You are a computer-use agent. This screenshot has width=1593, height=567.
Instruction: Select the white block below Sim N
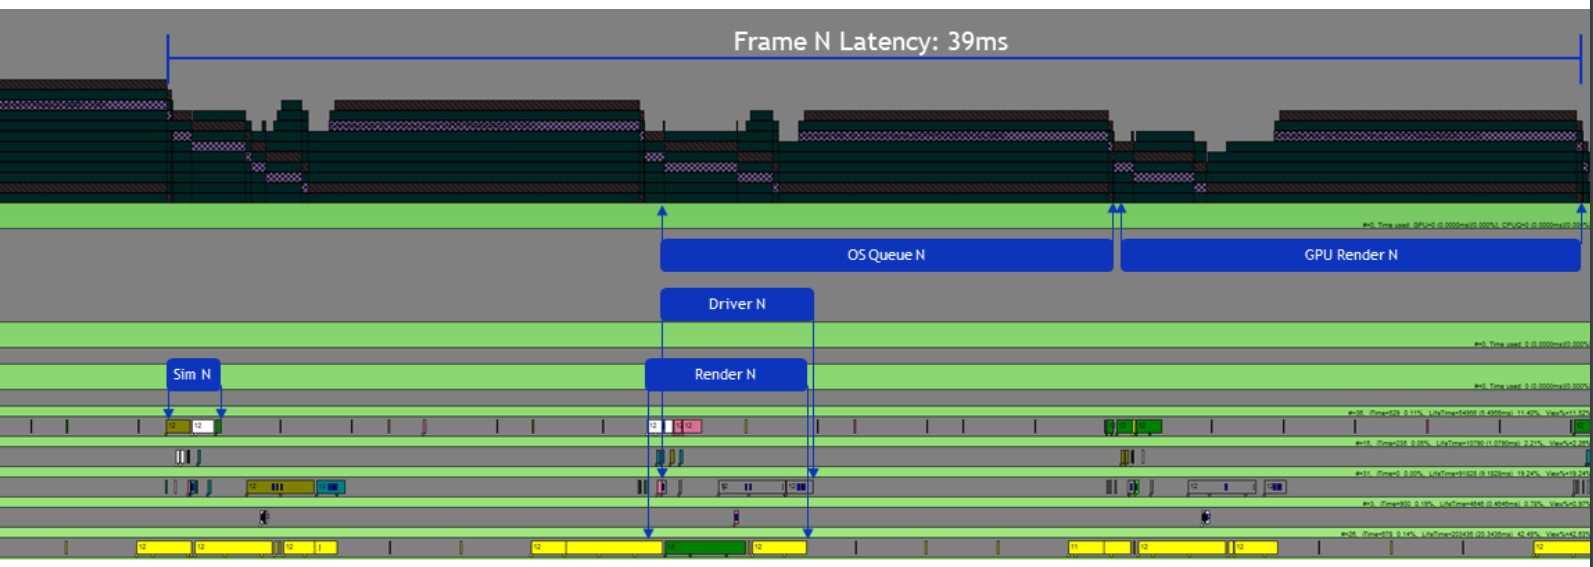point(203,426)
